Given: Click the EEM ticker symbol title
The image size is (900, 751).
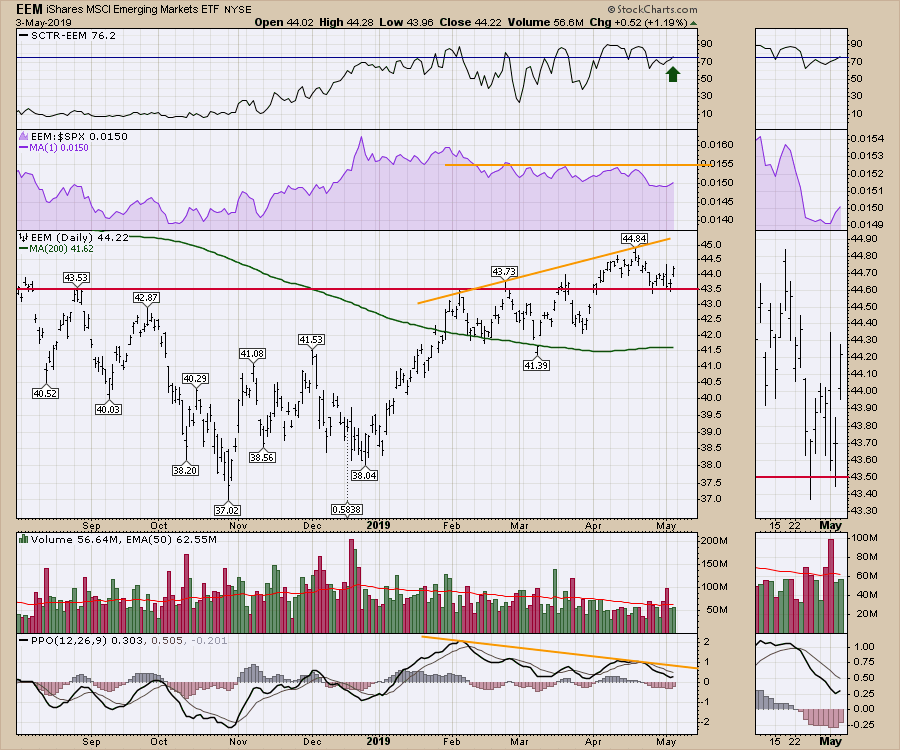Looking at the screenshot, I should 29,9.
